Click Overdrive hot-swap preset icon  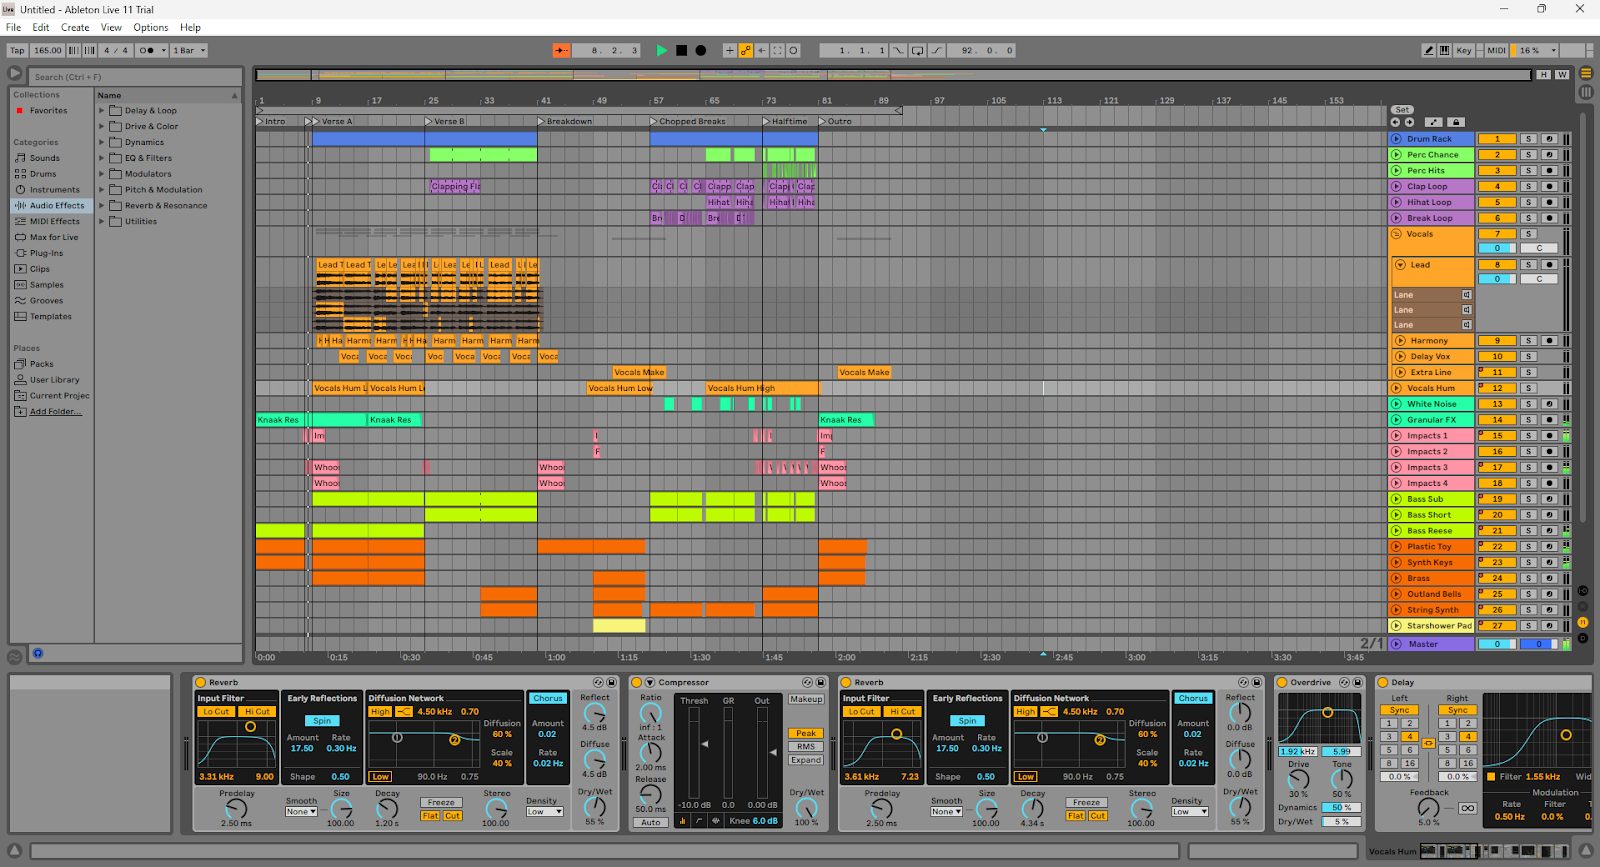[x=1345, y=682]
